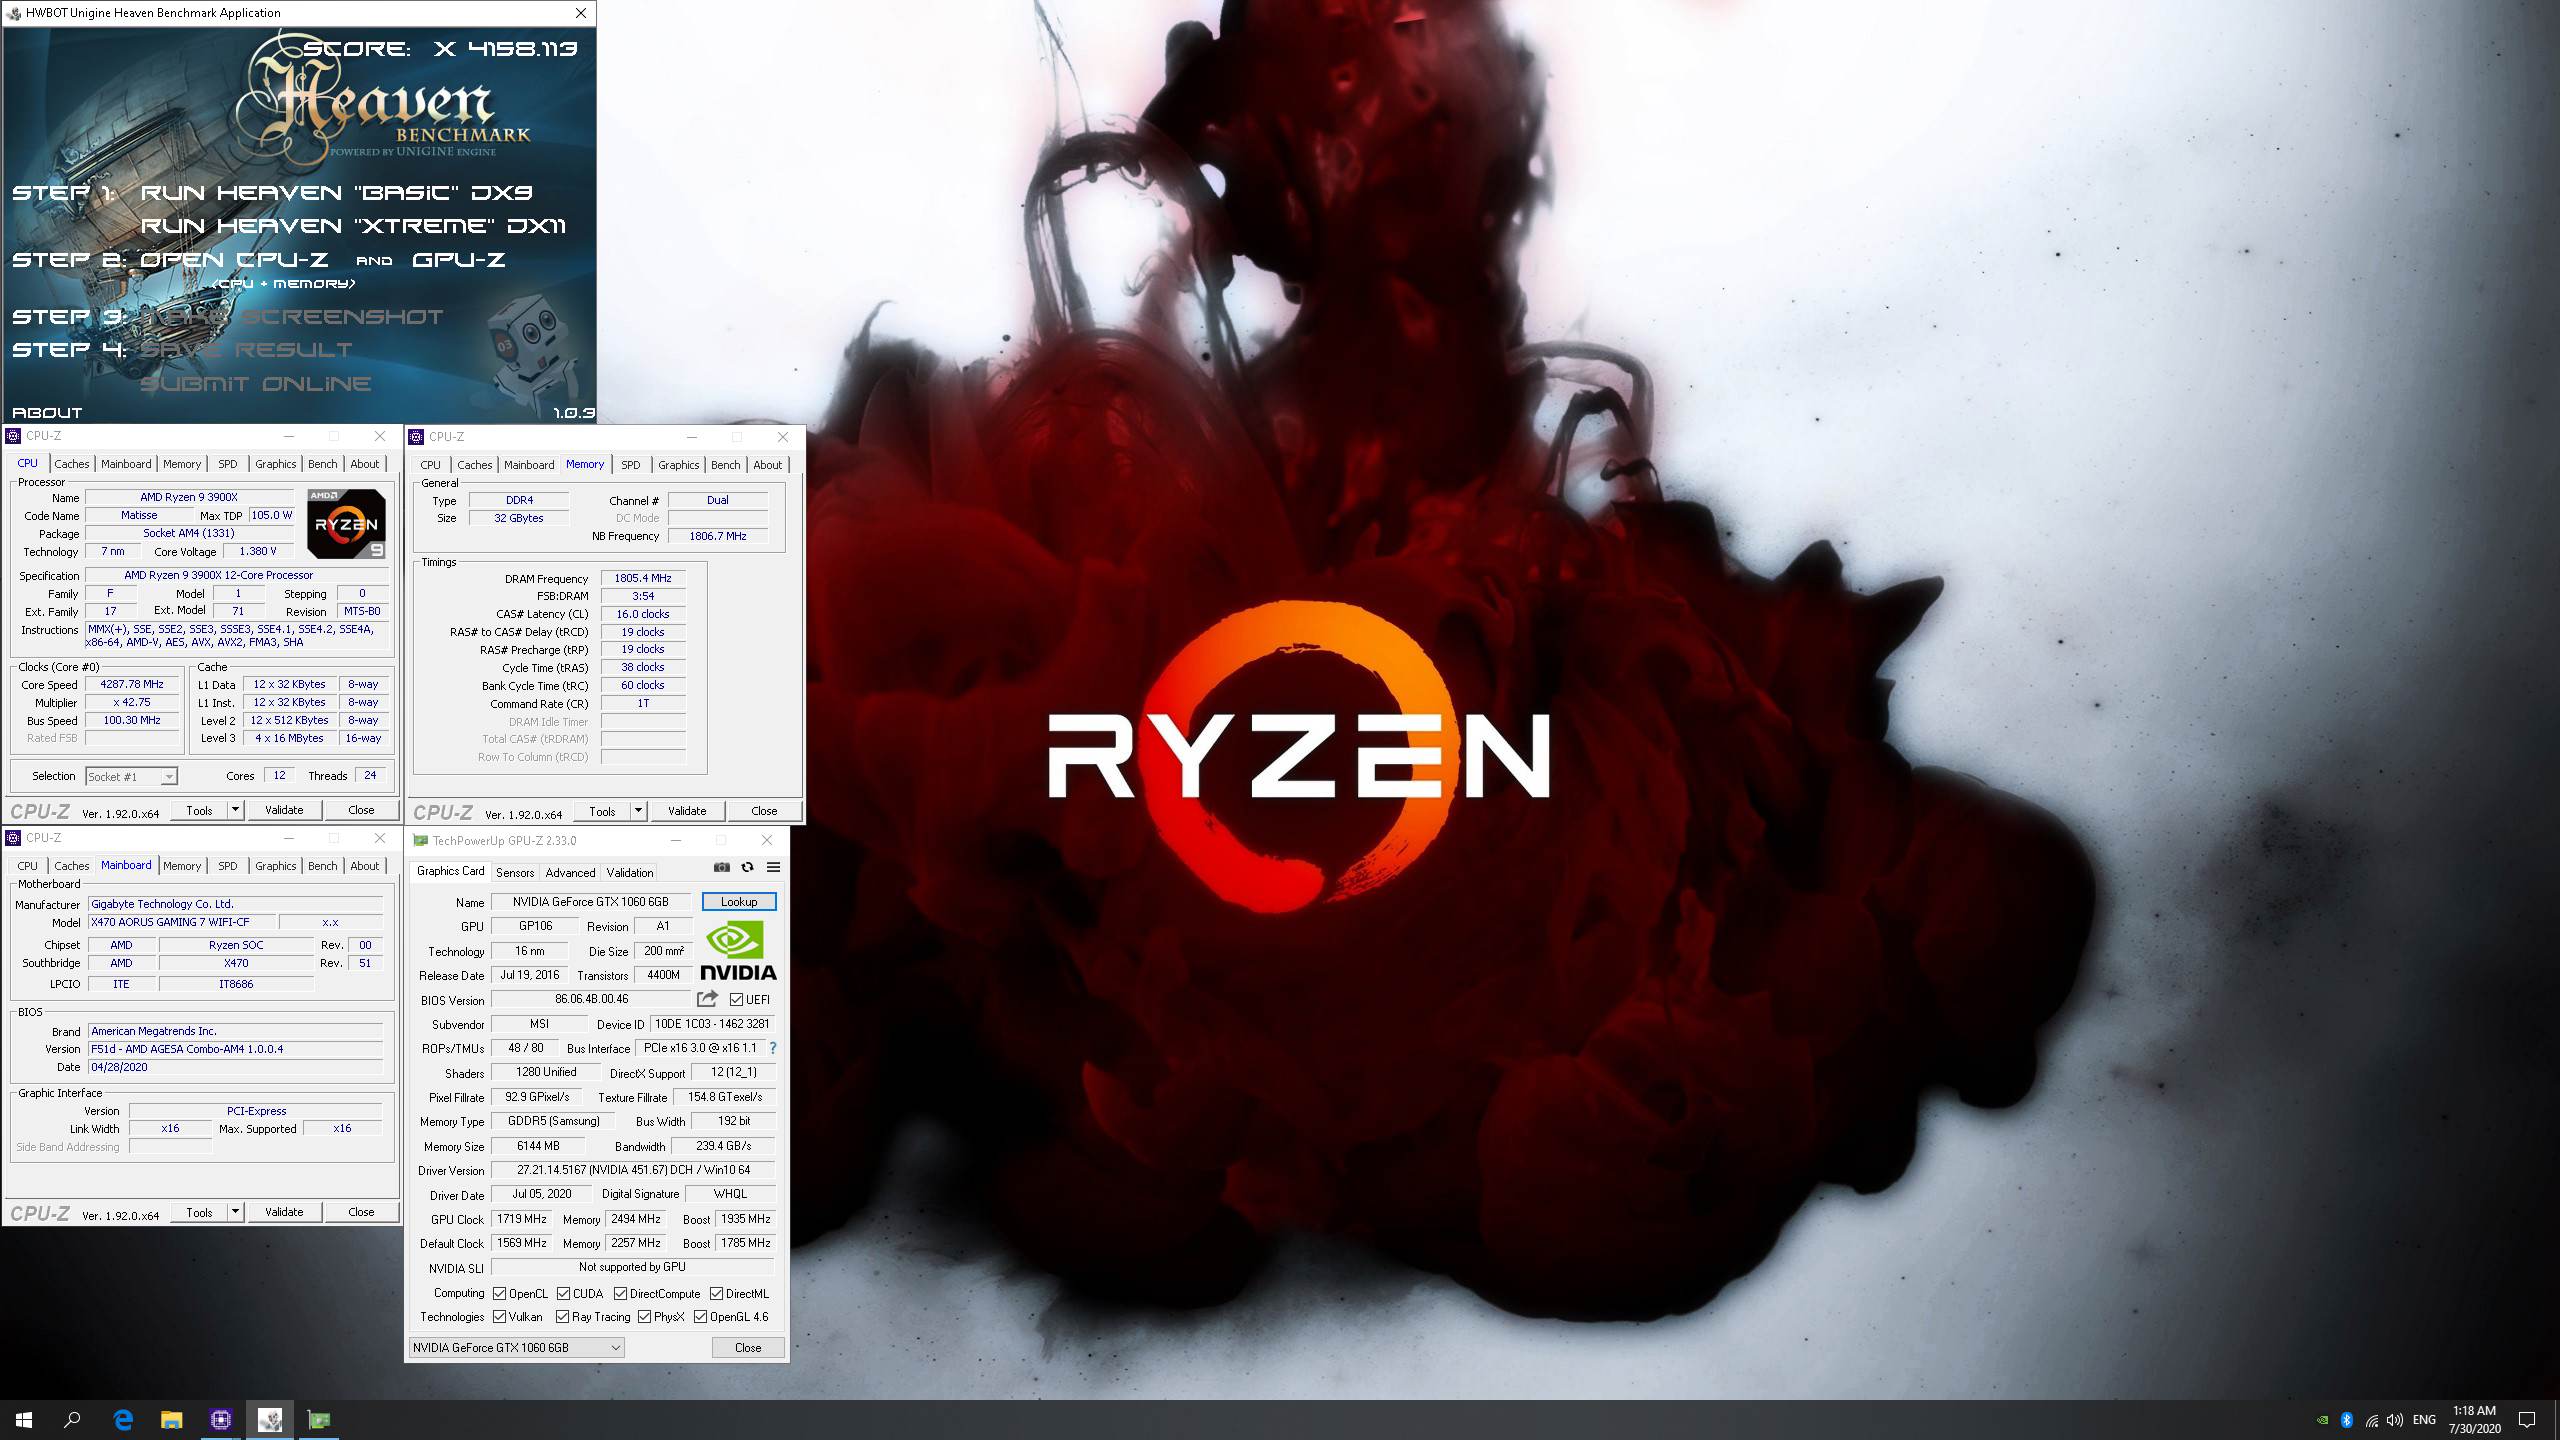
Task: Open the notification center
Action: [x=2527, y=1420]
